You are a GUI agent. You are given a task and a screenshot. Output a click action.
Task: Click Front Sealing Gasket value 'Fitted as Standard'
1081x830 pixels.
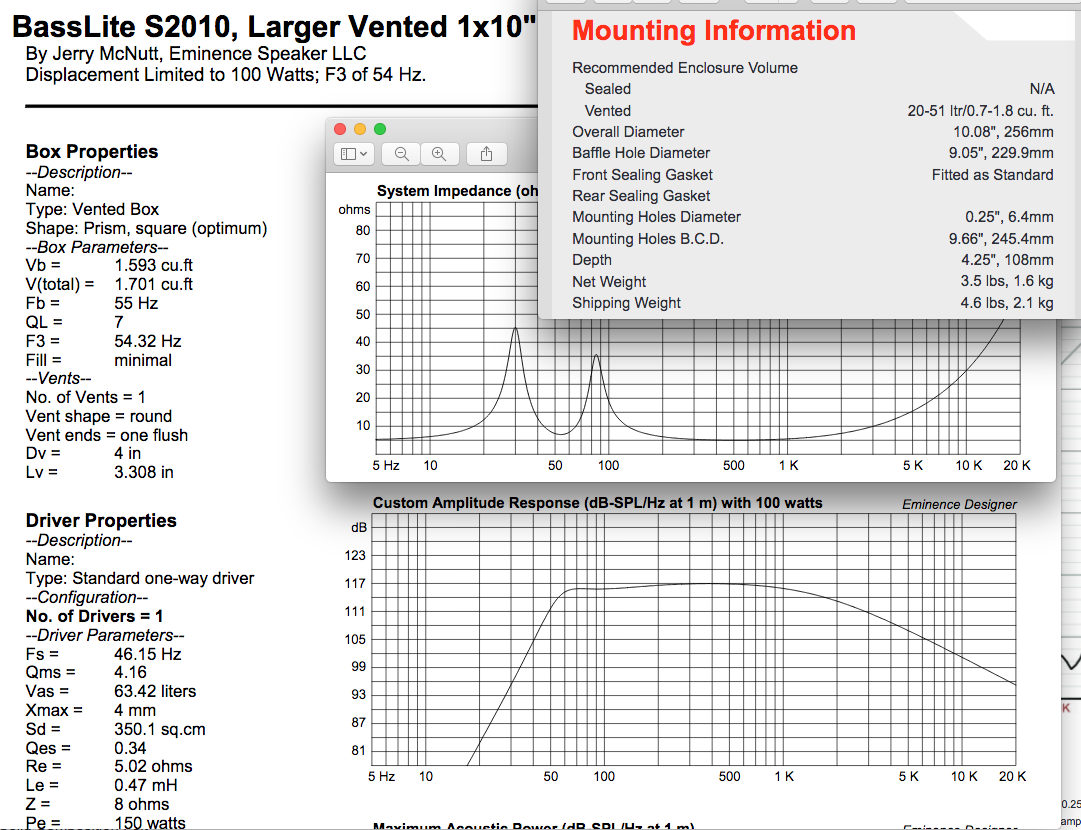[992, 174]
